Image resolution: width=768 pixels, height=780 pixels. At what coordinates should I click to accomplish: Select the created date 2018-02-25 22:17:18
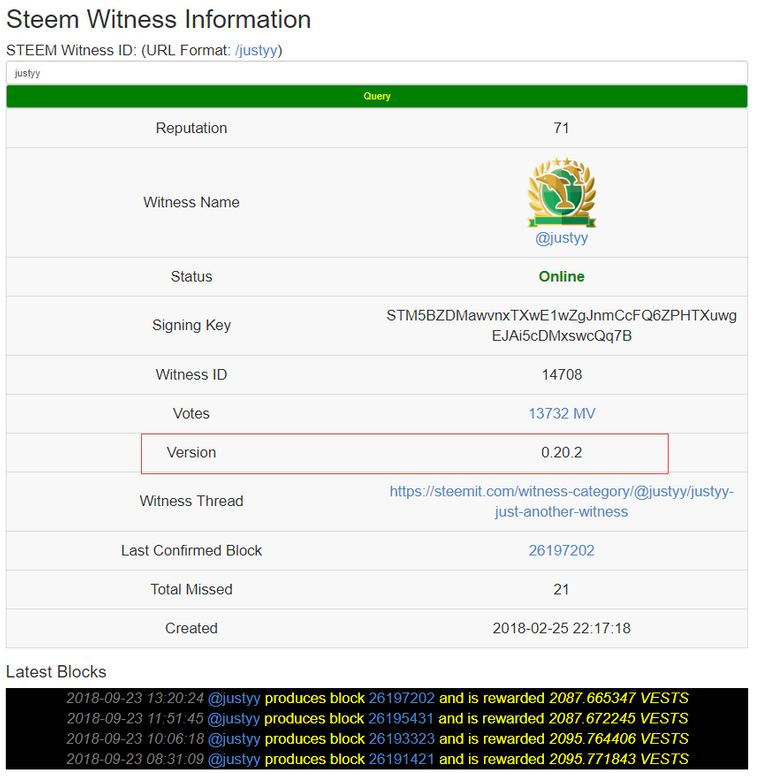click(x=562, y=628)
